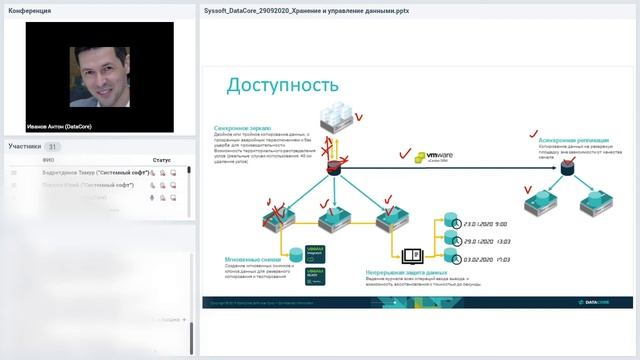Click the slide title Доступность
This screenshot has height=360, width=640.
[x=282, y=85]
